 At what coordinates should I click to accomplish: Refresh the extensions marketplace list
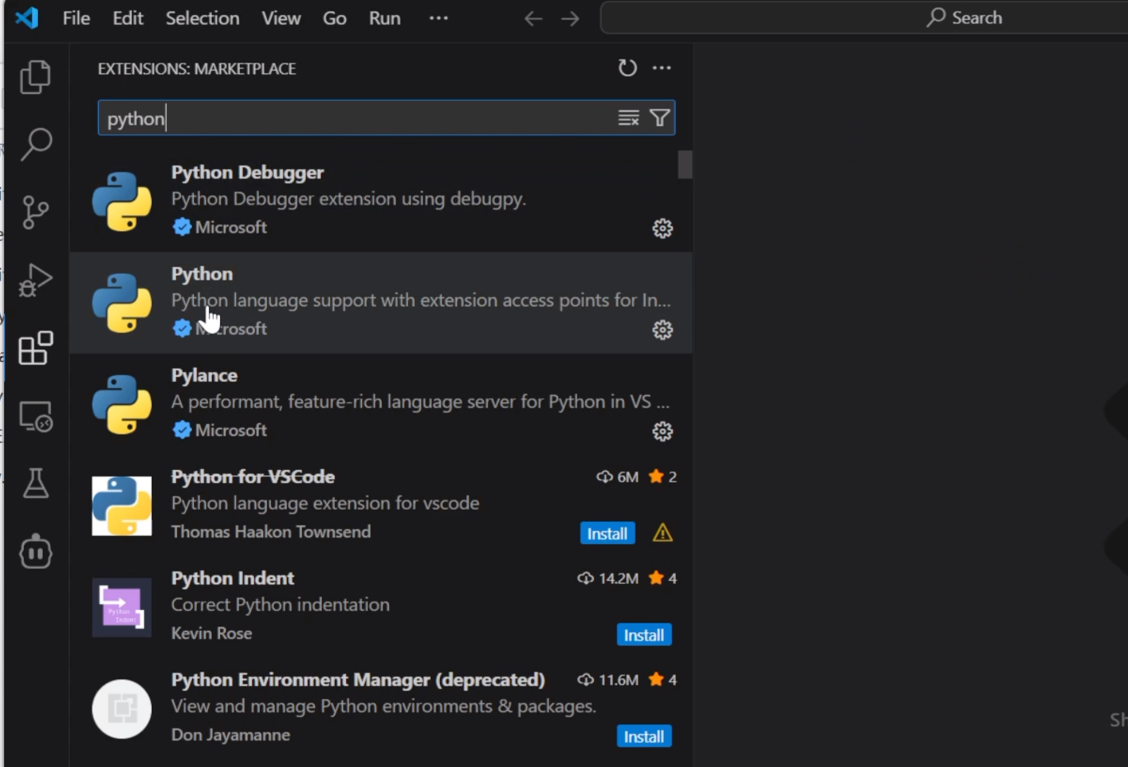(x=627, y=68)
